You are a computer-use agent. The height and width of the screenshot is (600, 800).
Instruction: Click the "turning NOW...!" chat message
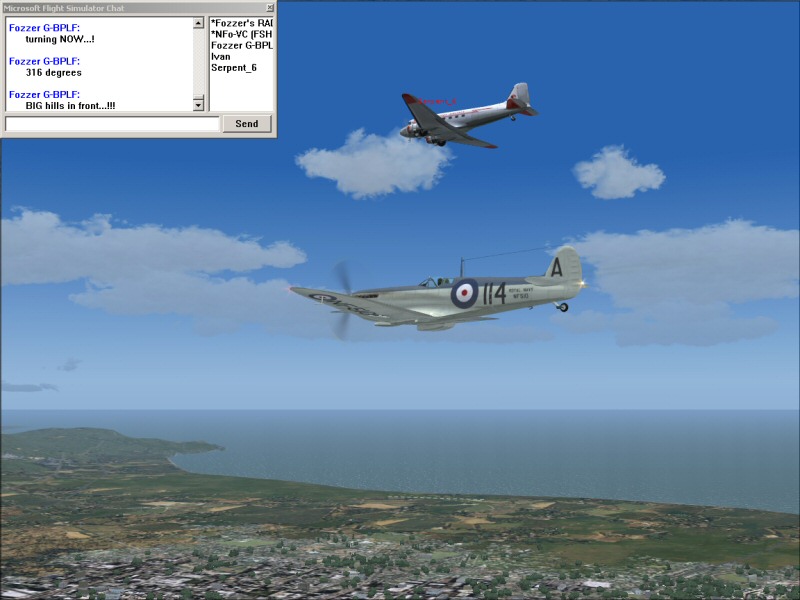click(x=60, y=39)
